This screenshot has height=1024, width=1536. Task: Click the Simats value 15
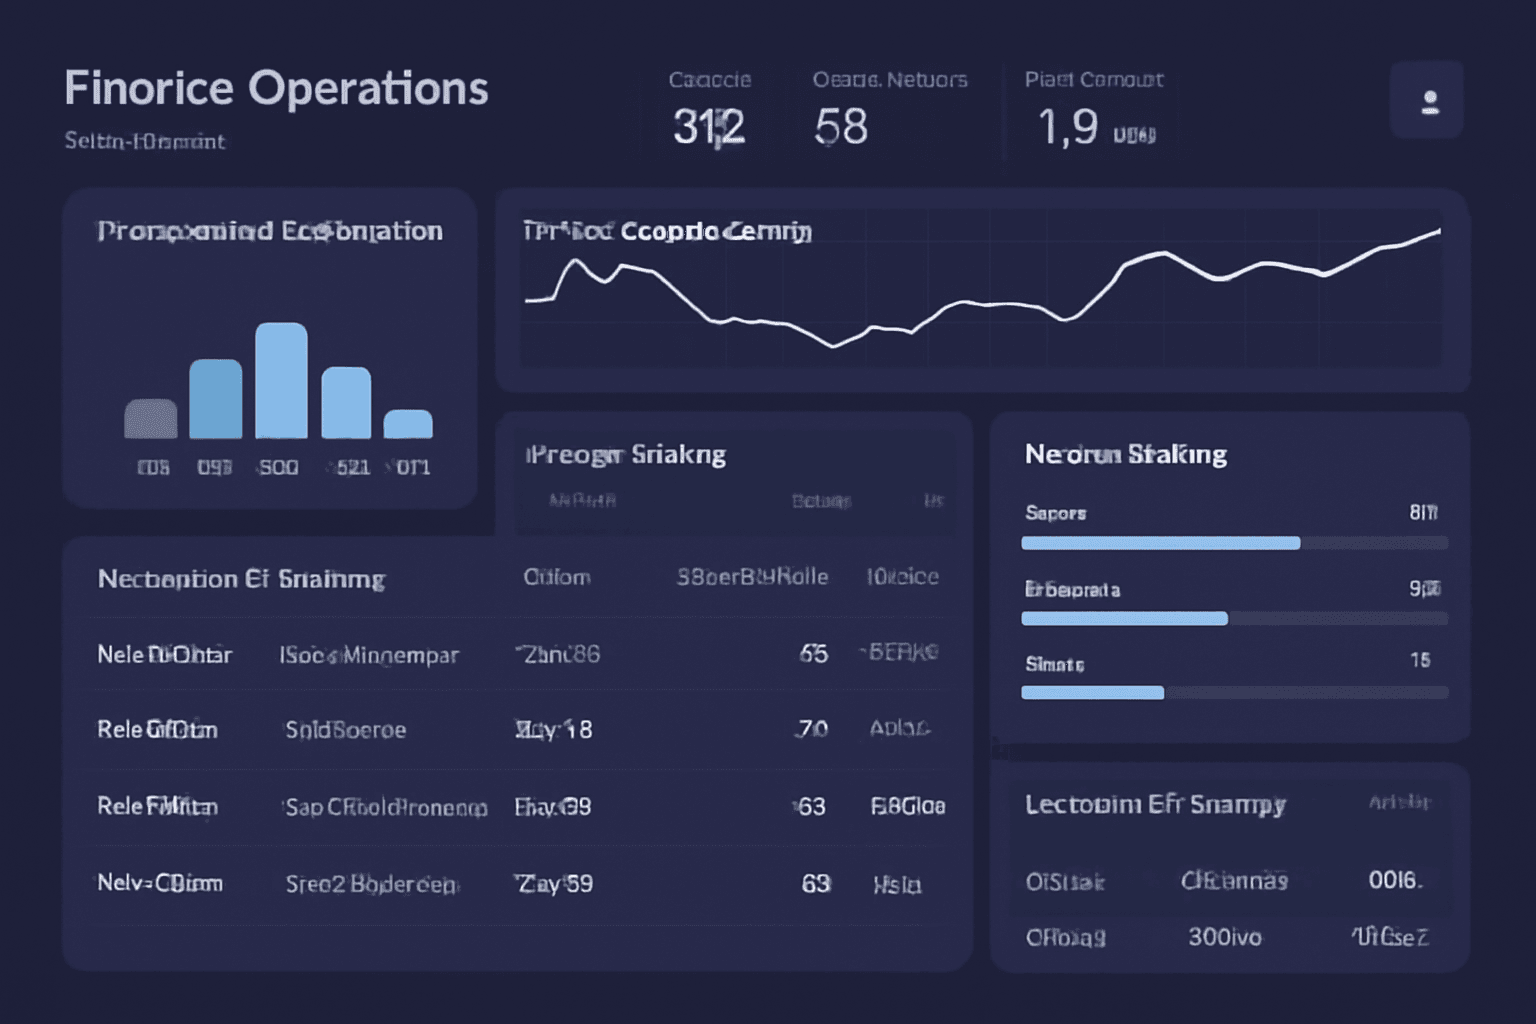pos(1420,660)
